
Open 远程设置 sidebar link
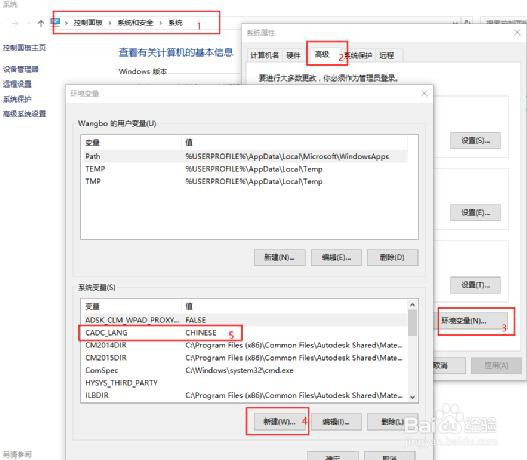click(x=17, y=84)
